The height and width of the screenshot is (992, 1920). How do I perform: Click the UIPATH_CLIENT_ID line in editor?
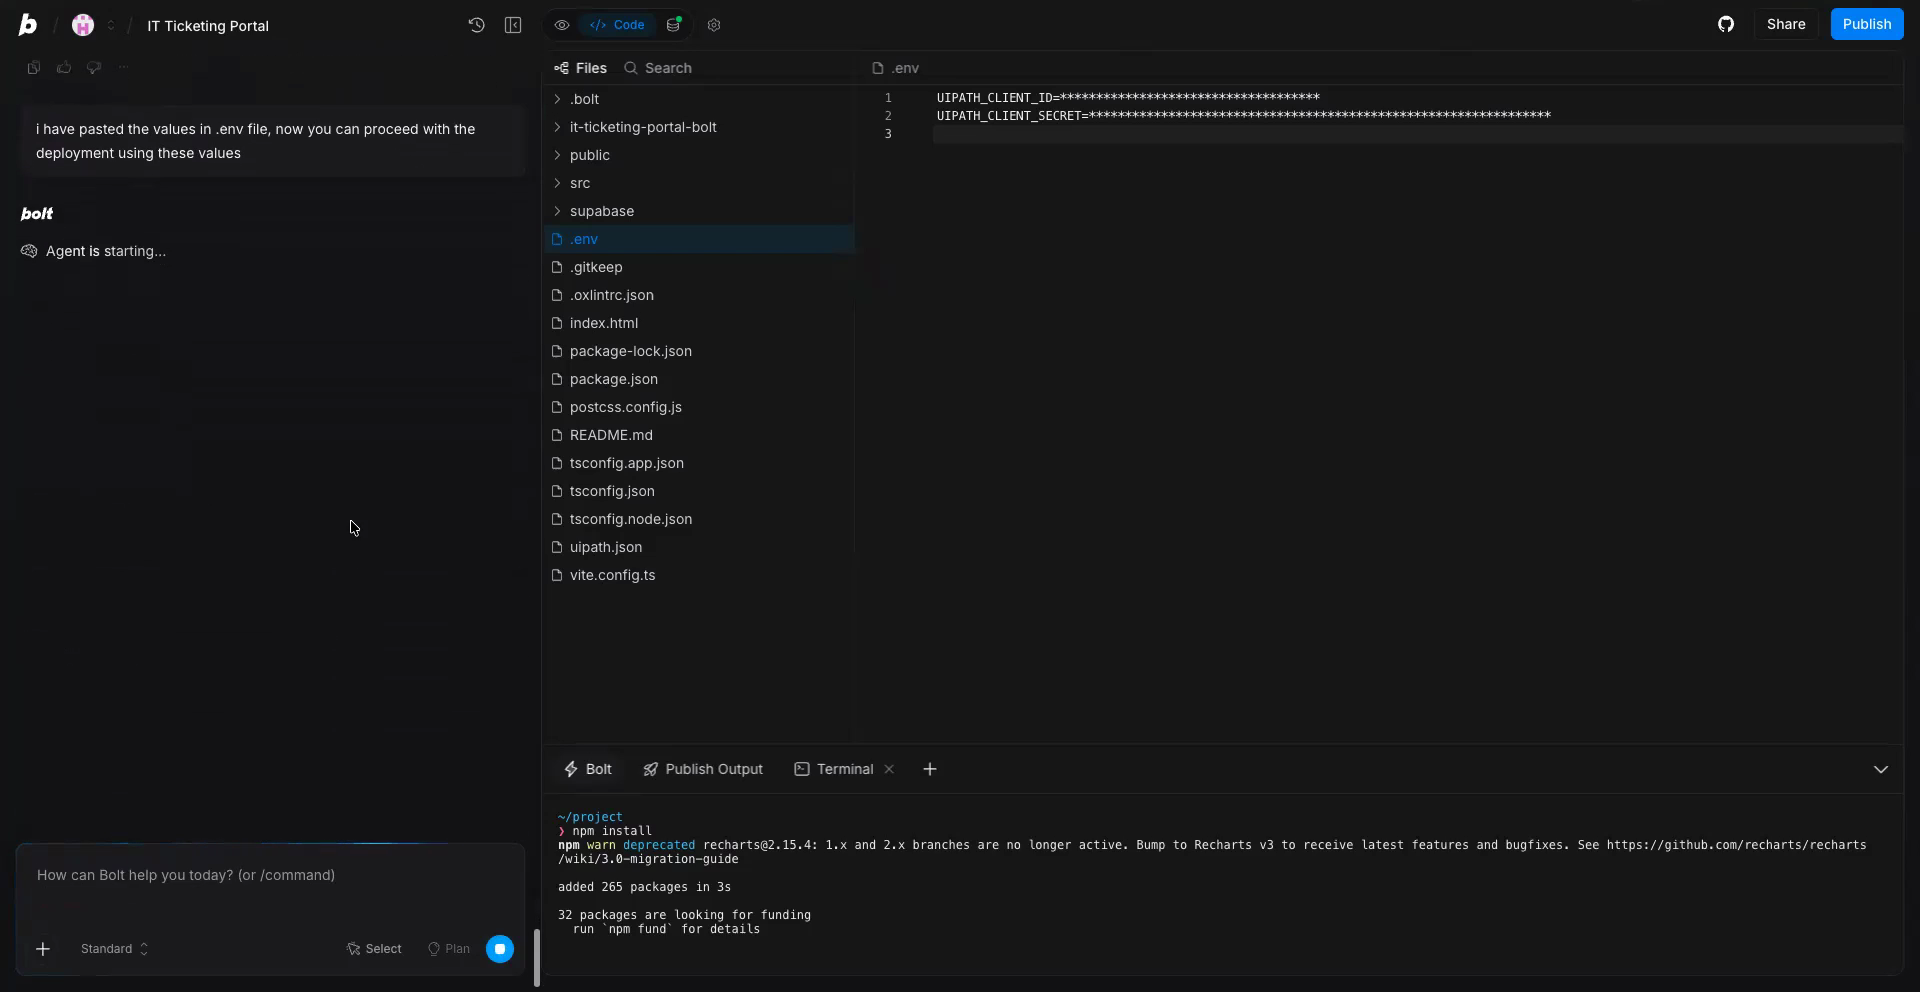(1128, 98)
